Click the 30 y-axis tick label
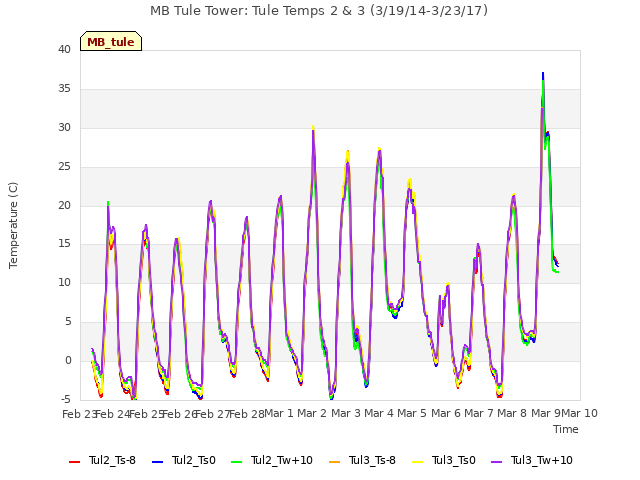The width and height of the screenshot is (640, 480). [64, 128]
